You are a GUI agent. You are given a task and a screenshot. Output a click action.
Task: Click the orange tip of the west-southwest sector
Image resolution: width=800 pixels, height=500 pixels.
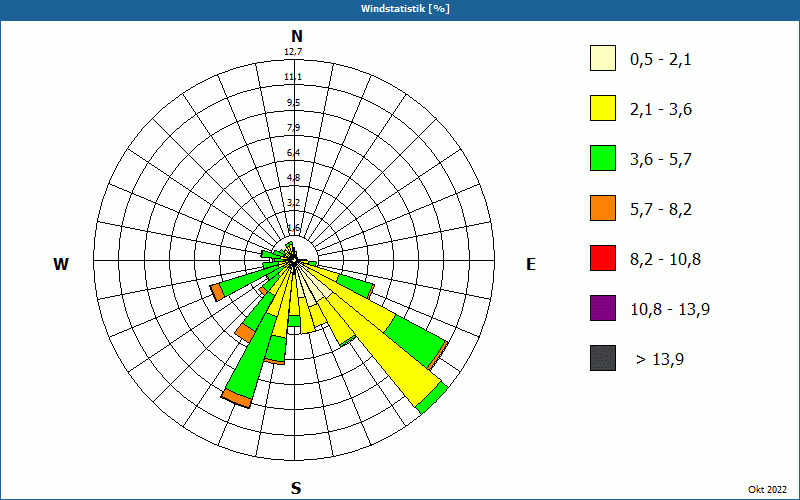click(217, 292)
